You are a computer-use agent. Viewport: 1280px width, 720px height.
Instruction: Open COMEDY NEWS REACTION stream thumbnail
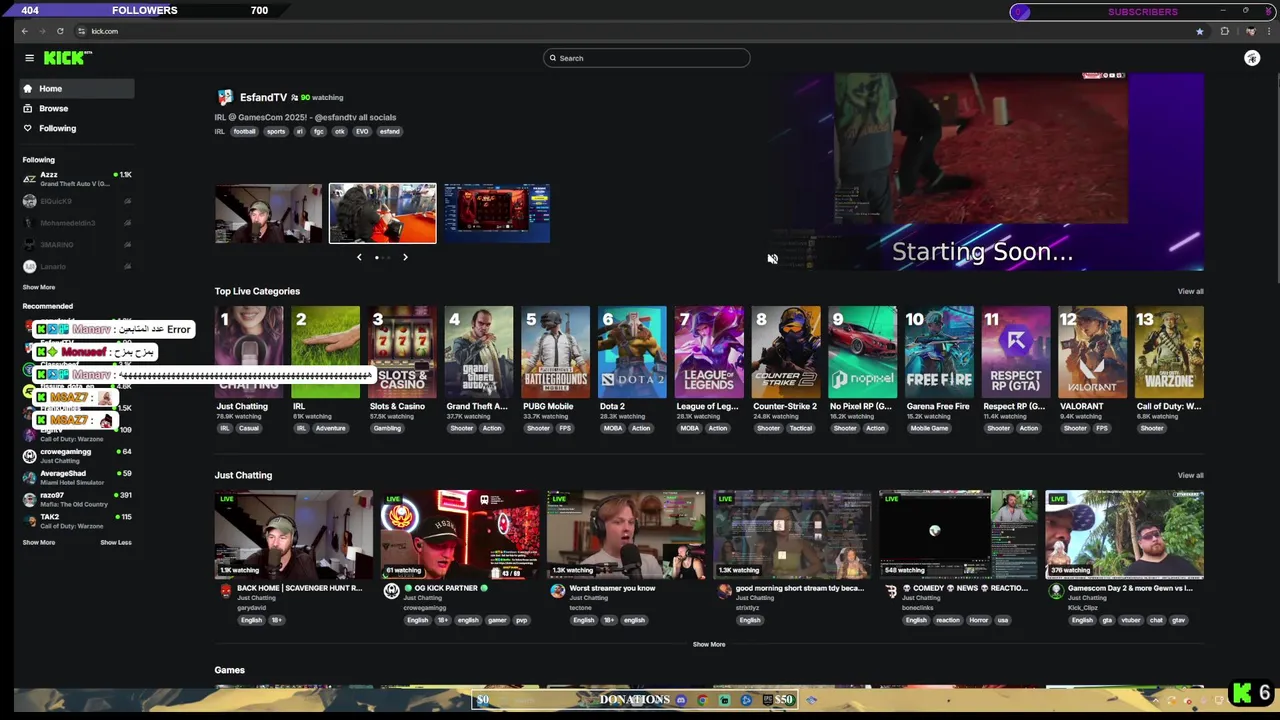(x=958, y=535)
